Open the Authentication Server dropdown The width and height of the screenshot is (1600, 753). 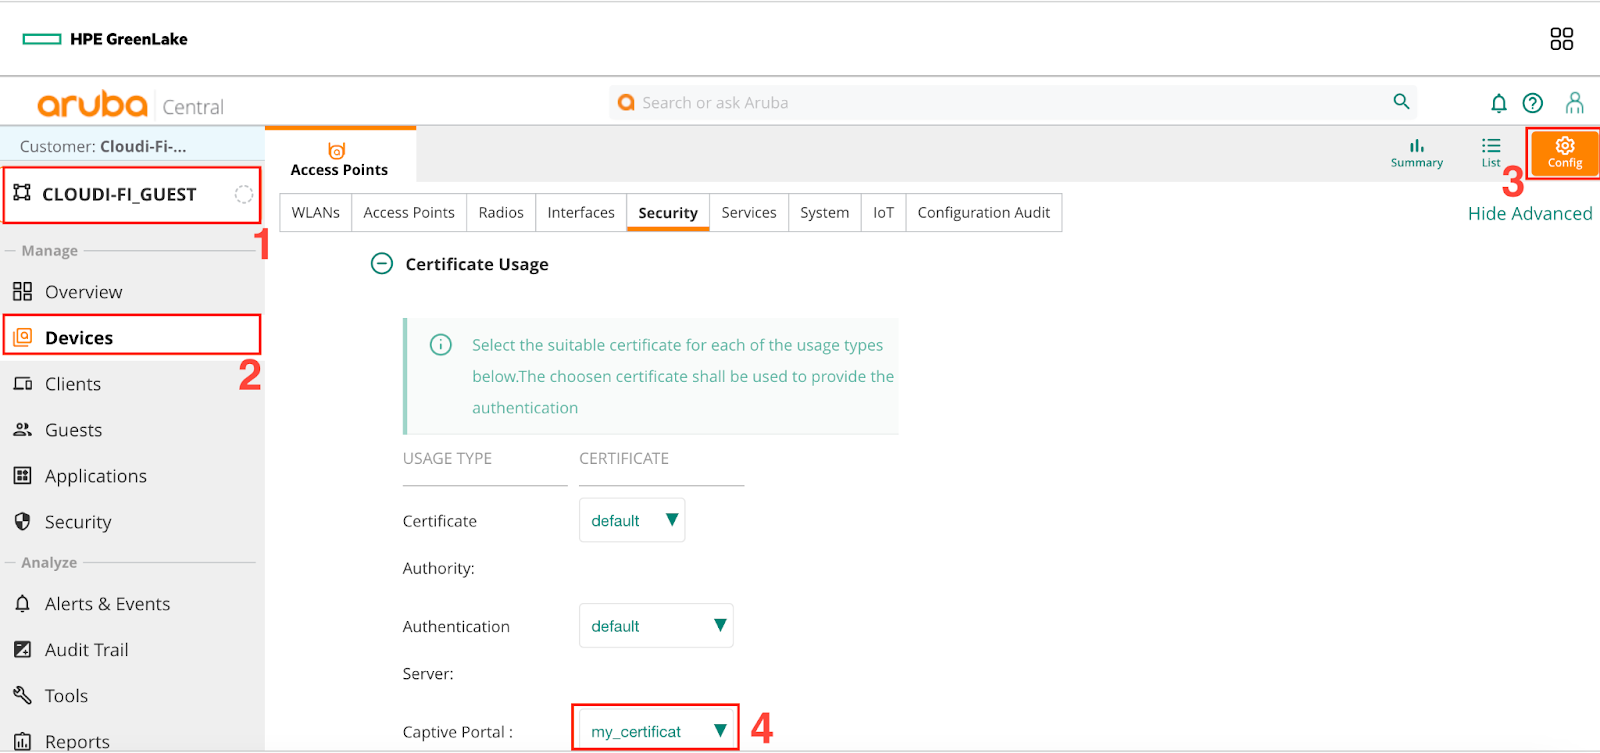coord(656,626)
